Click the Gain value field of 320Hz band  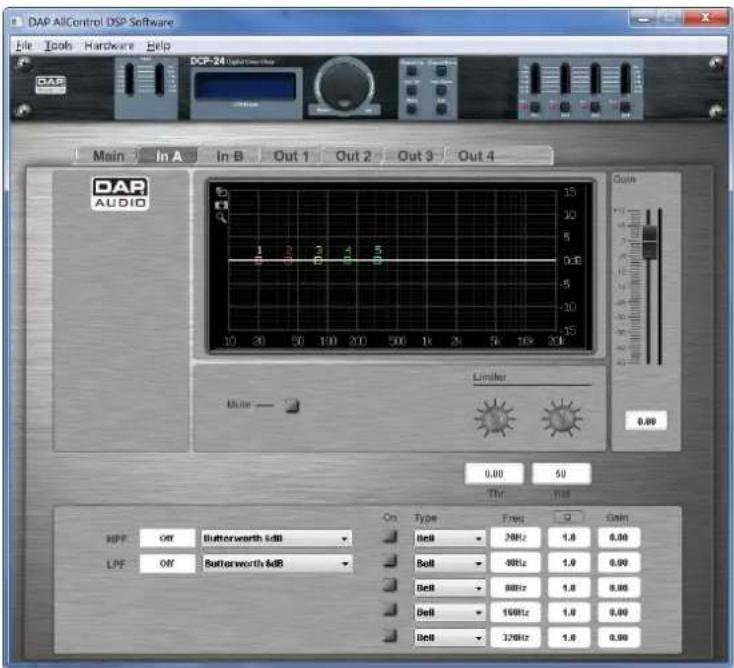[618, 638]
